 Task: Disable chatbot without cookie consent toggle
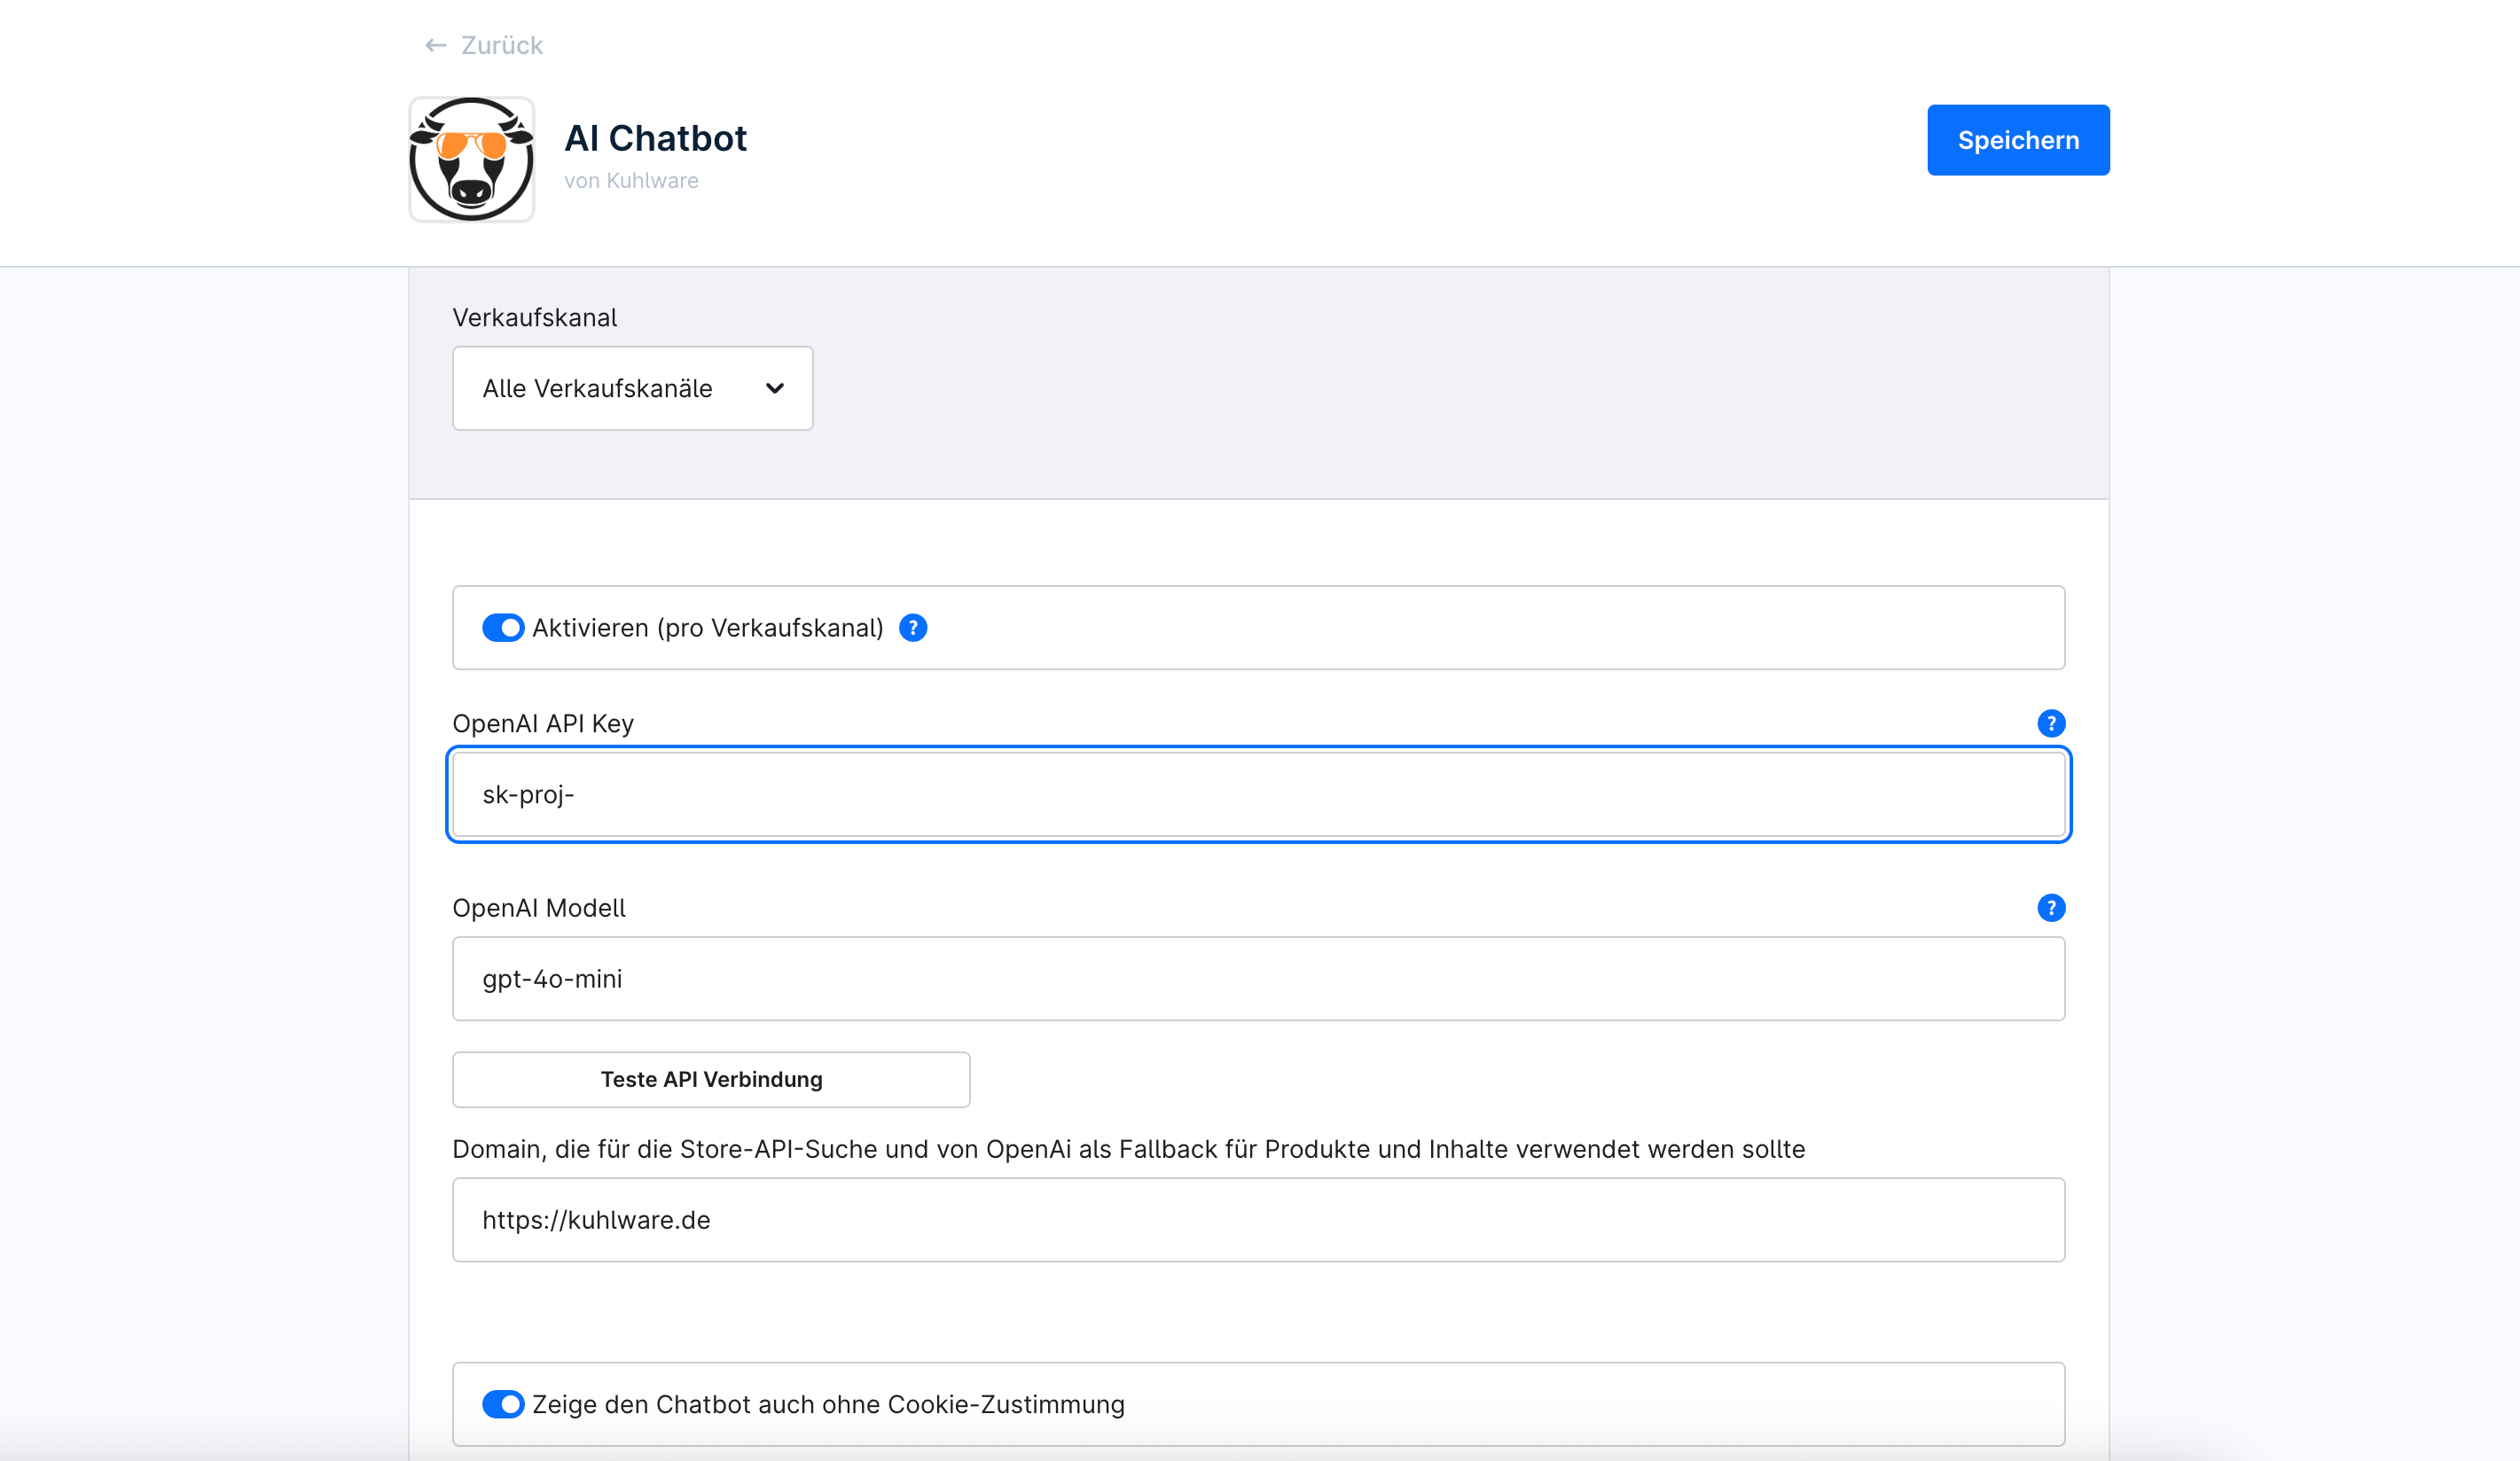[x=503, y=1404]
